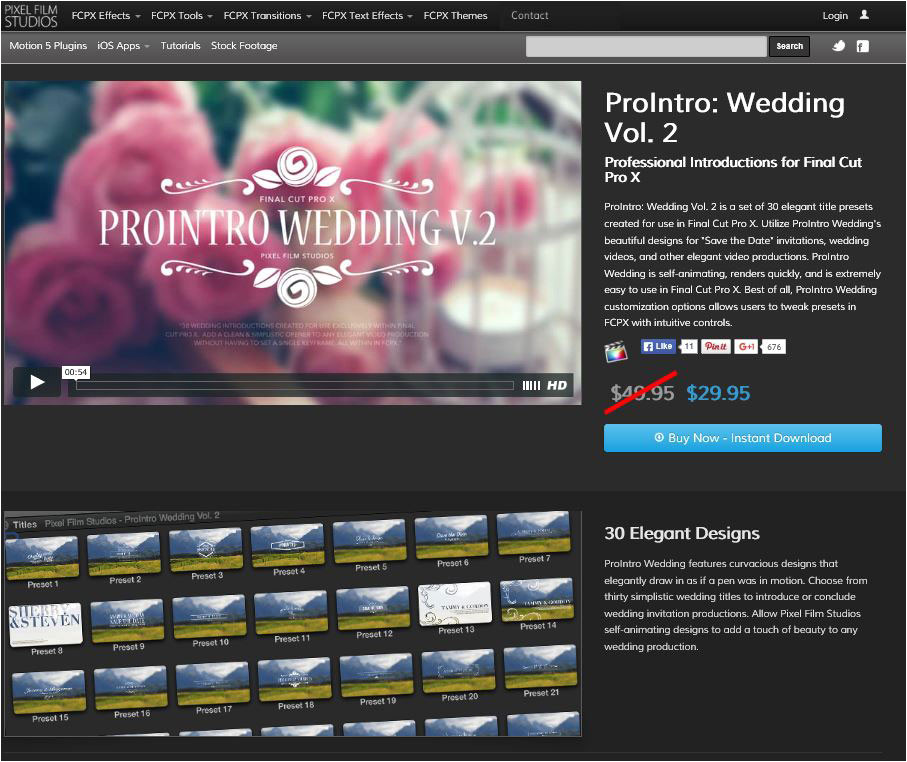Select the Preset 2 thumbnail
The width and height of the screenshot is (907, 762).
pos(124,553)
